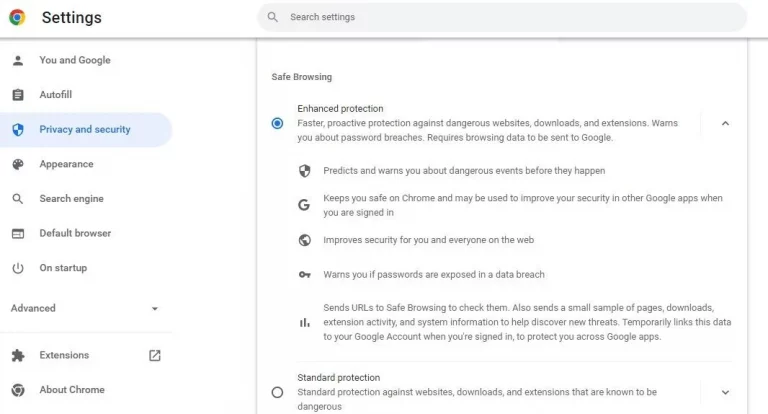Click the Google G icon beside Keeps you safe
This screenshot has height=414, width=768.
304,205
